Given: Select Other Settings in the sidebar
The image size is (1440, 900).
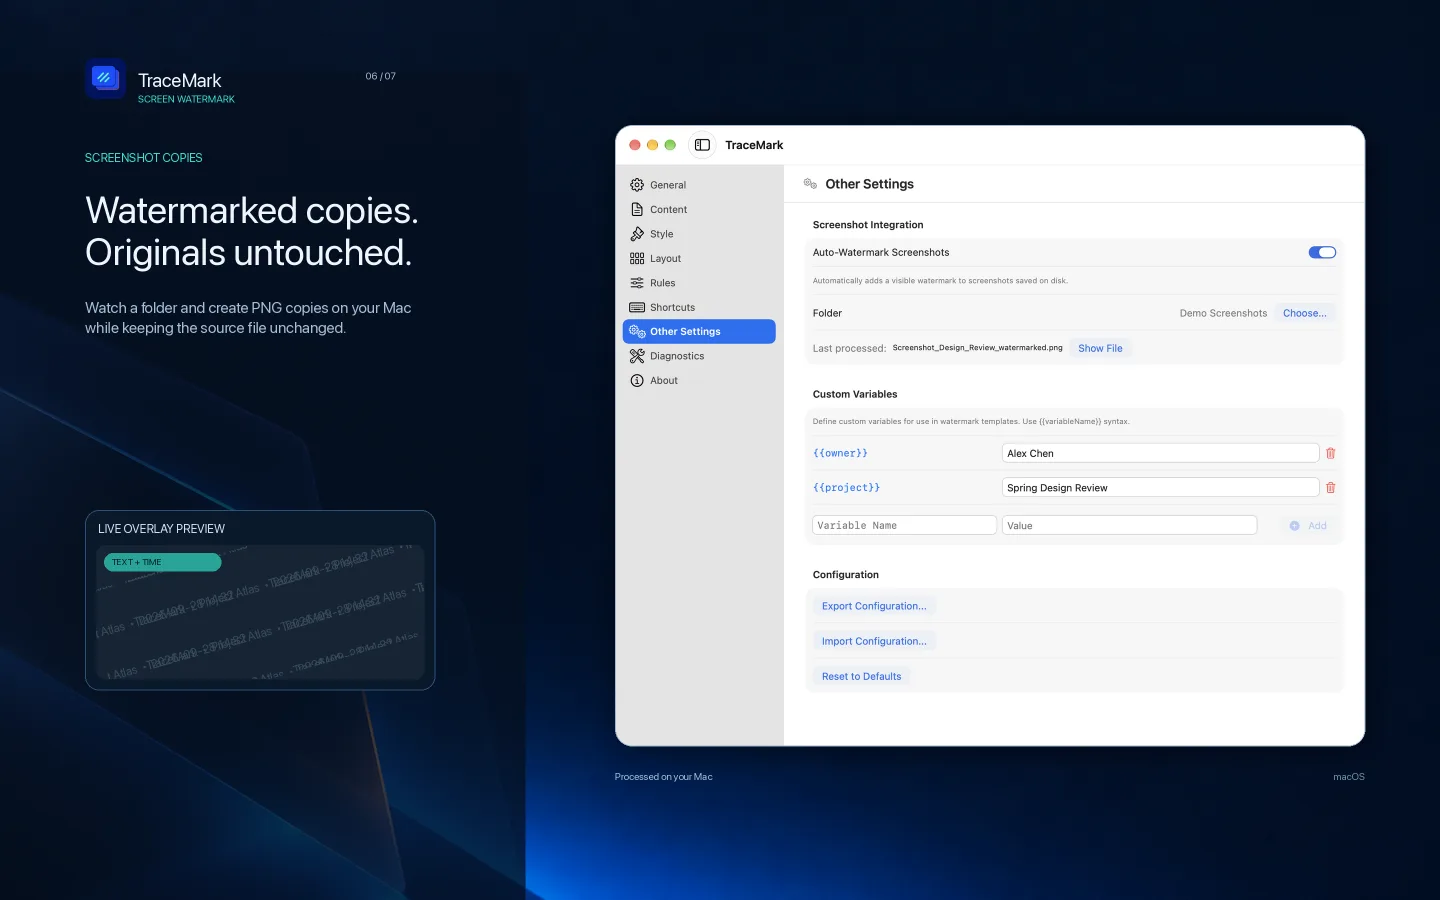Looking at the screenshot, I should click(699, 331).
